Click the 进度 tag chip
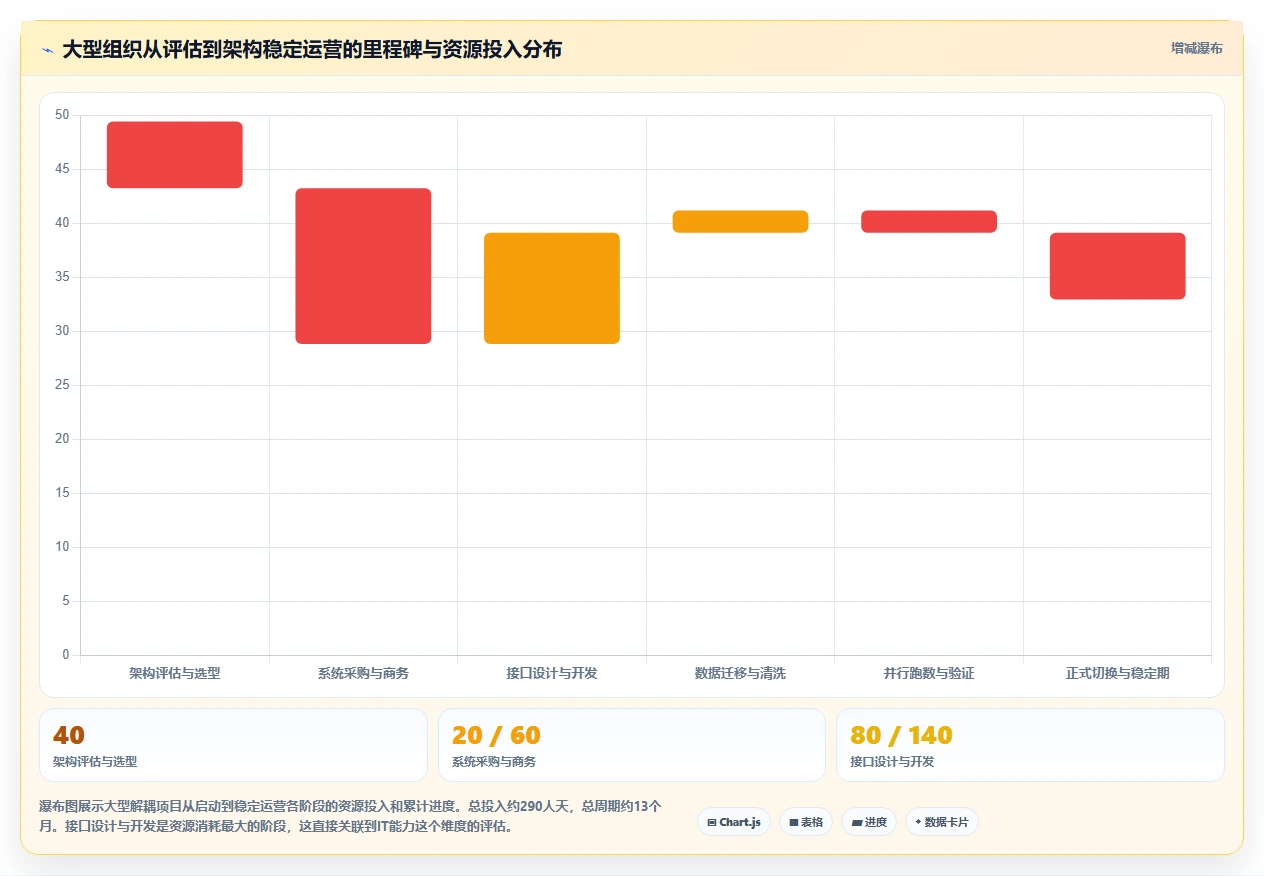The image size is (1264, 876). coord(869,822)
